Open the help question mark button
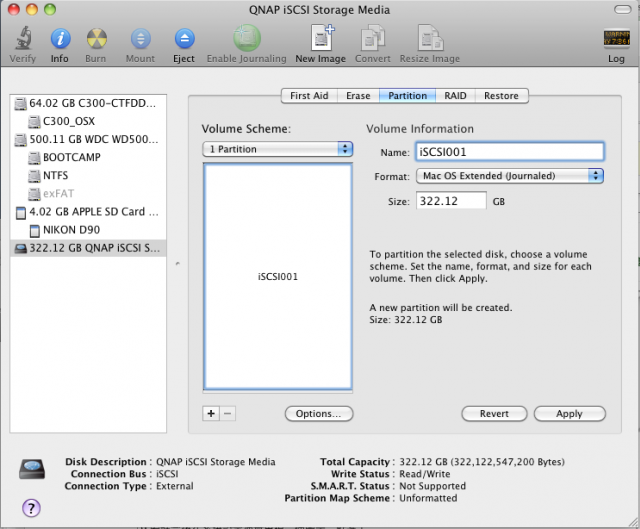 pos(31,508)
